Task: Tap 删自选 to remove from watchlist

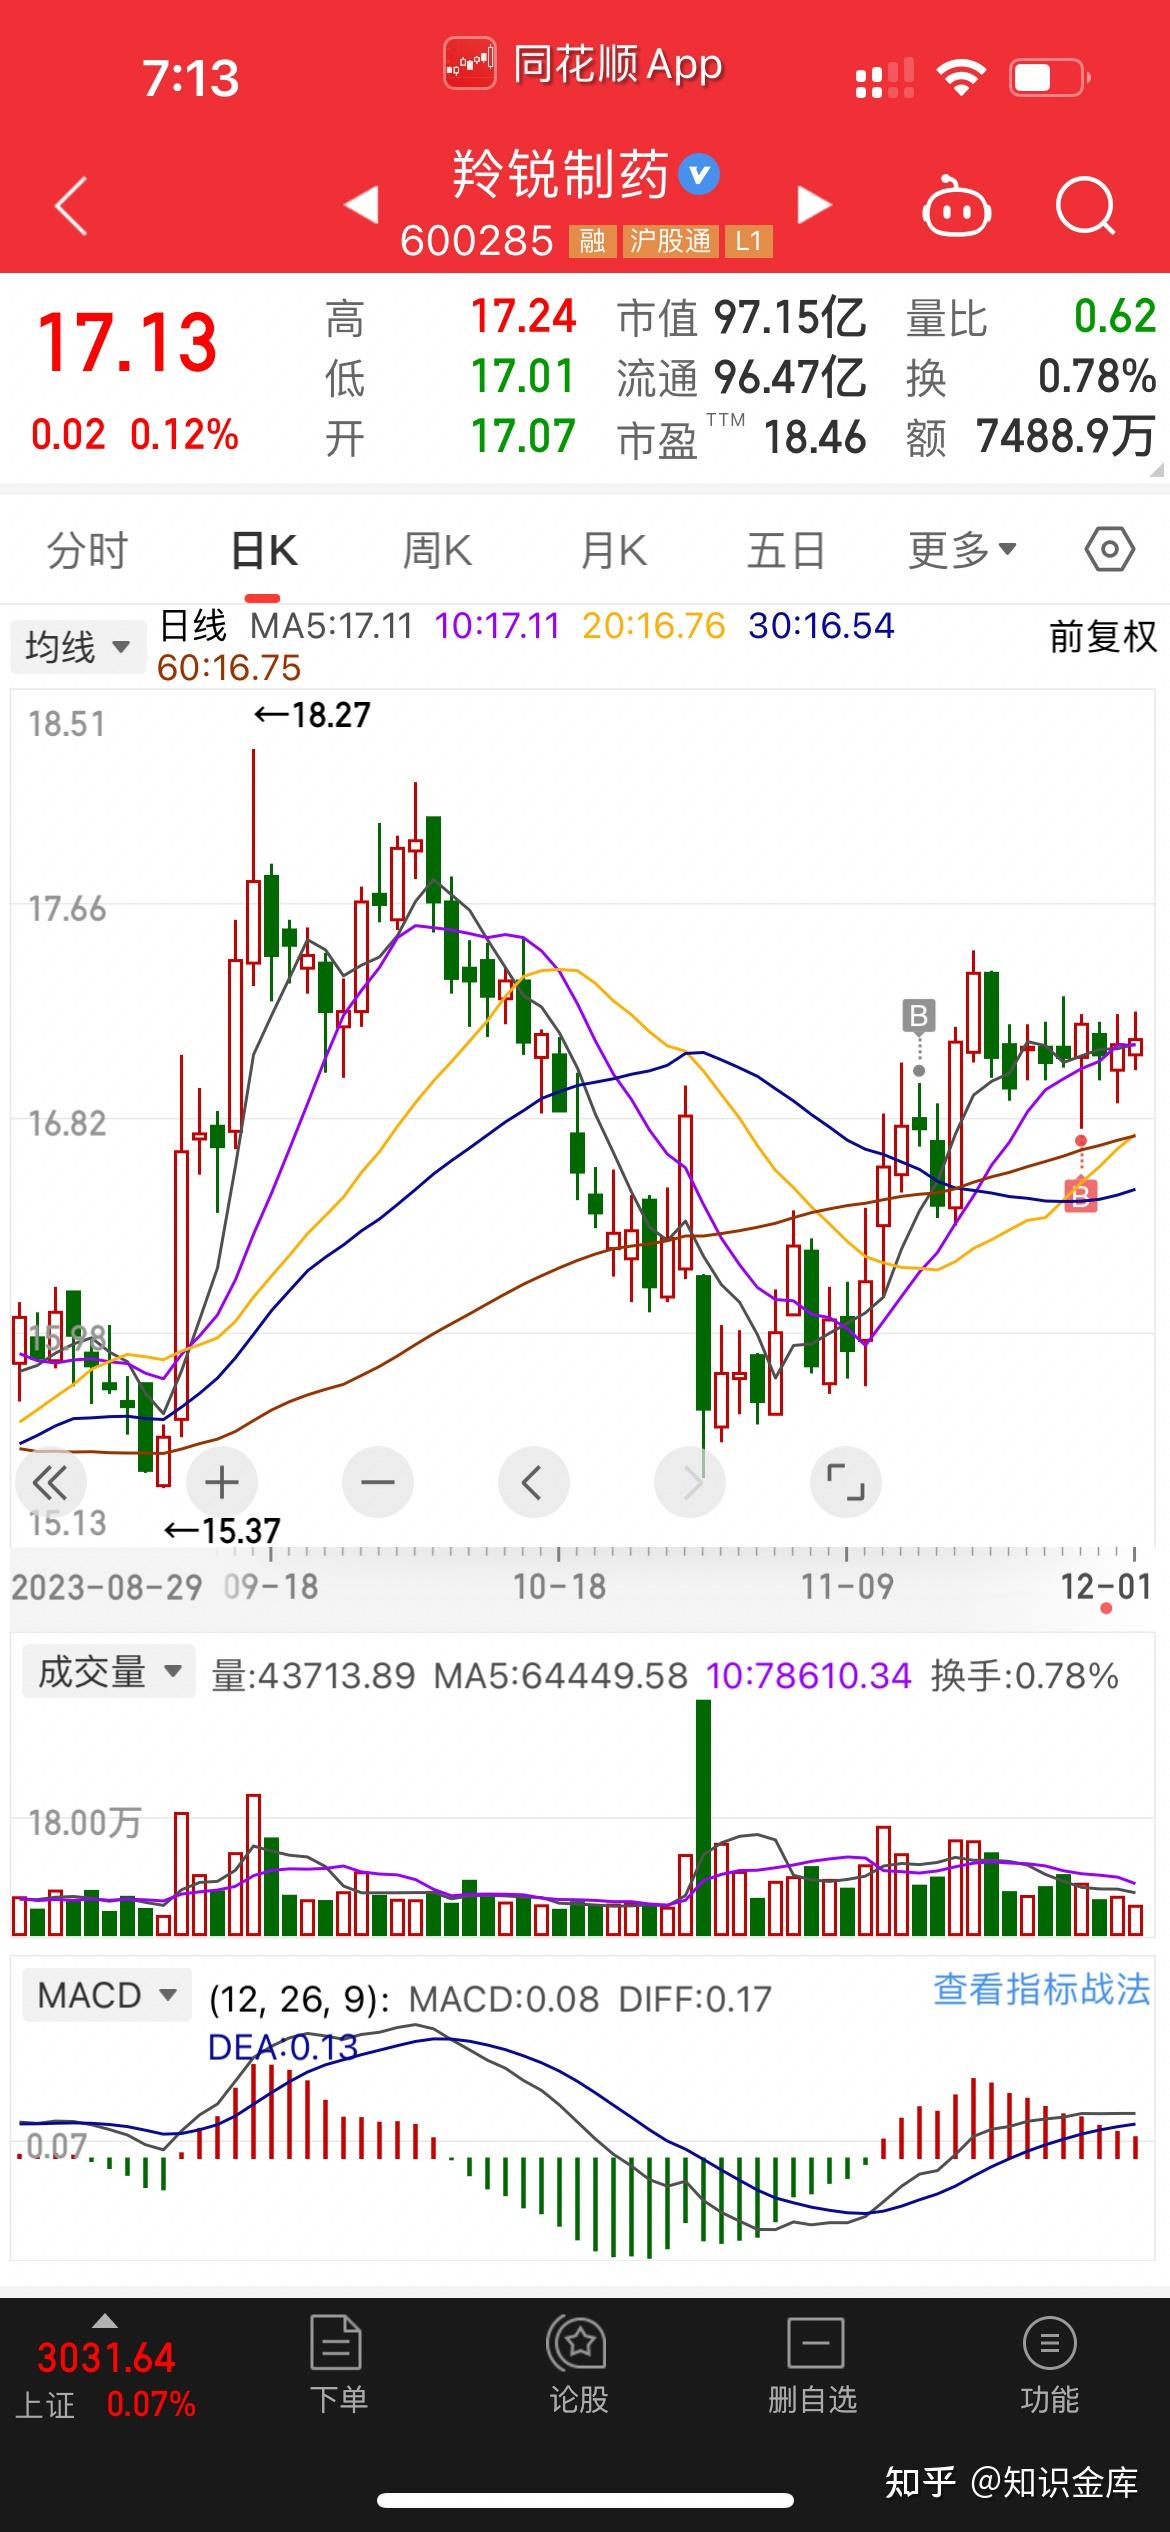Action: (812, 2366)
